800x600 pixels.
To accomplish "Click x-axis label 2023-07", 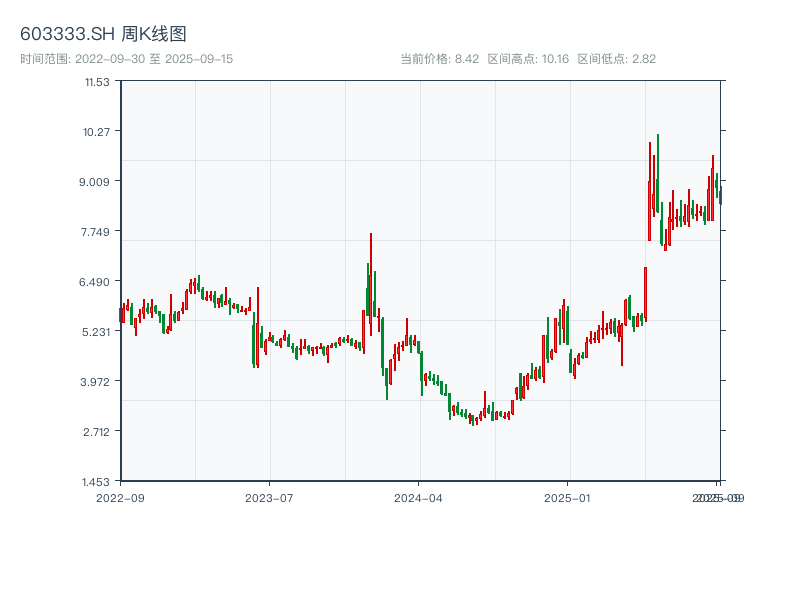I will point(269,498).
